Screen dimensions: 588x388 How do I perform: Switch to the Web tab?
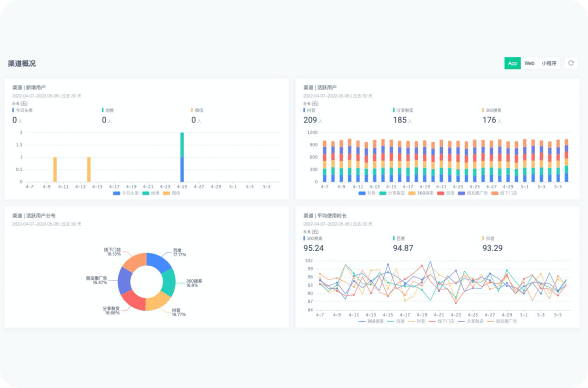530,63
